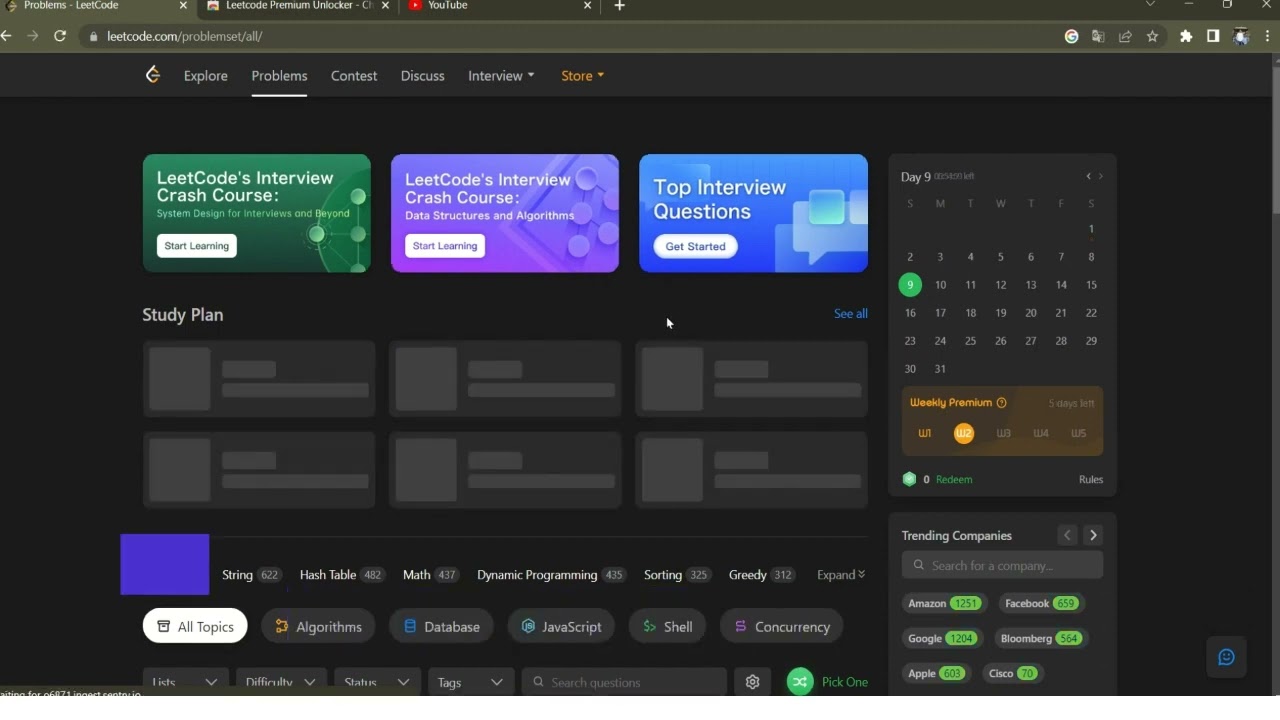Click the browser reload icon
The height and width of the screenshot is (720, 1280).
pos(60,36)
